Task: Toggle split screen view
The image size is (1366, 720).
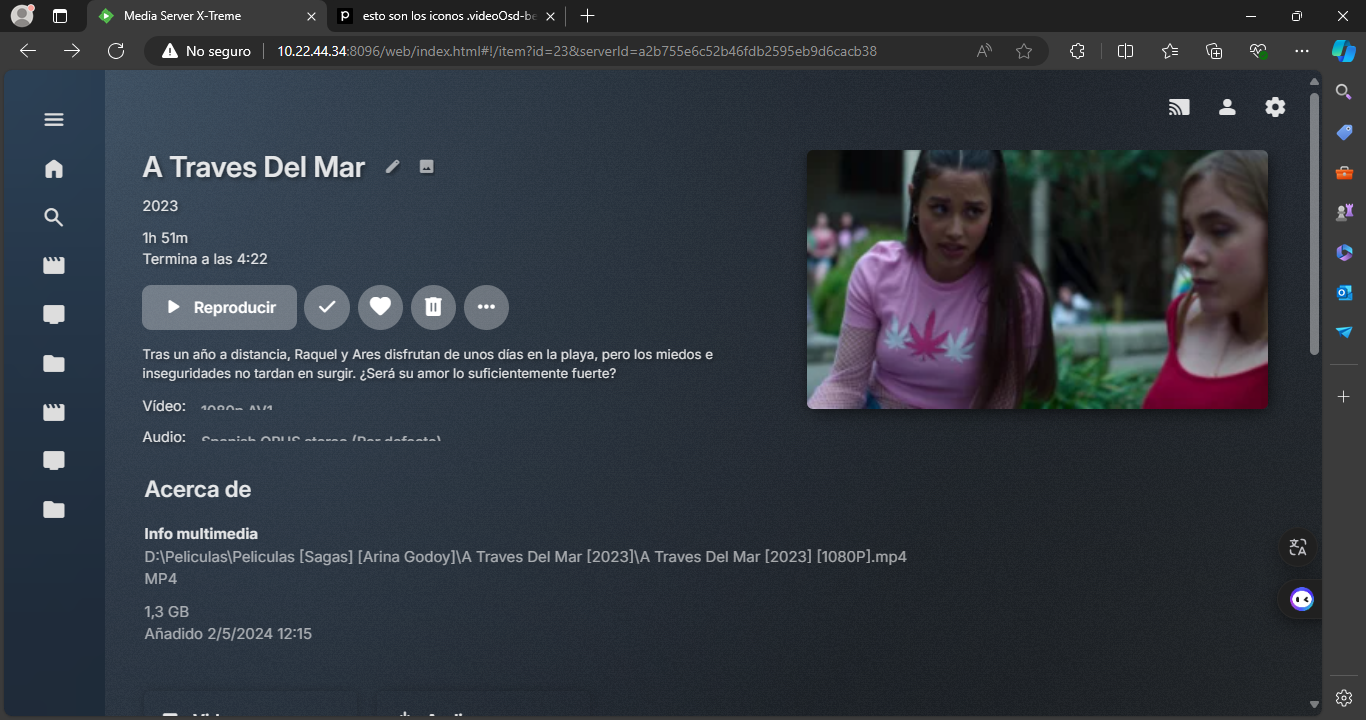Action: pyautogui.click(x=1125, y=51)
